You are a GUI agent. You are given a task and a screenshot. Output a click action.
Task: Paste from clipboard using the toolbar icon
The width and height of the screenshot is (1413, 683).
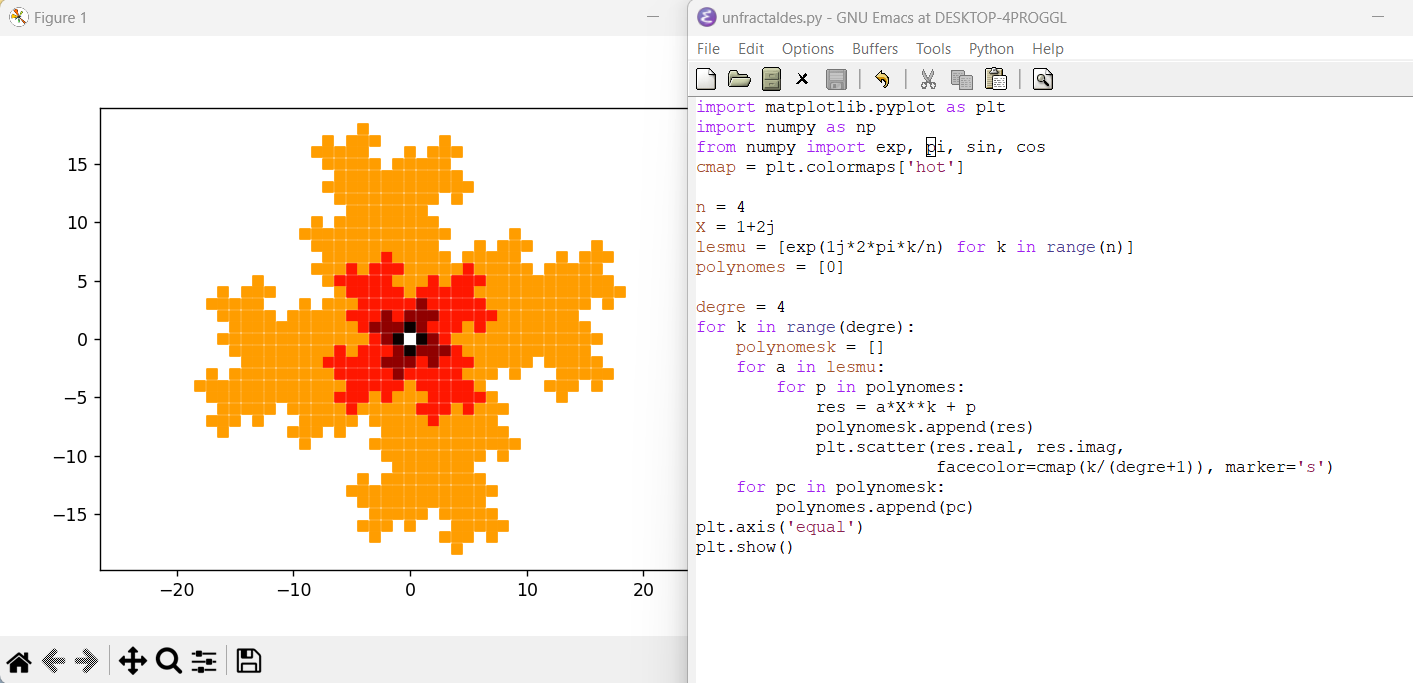[995, 79]
